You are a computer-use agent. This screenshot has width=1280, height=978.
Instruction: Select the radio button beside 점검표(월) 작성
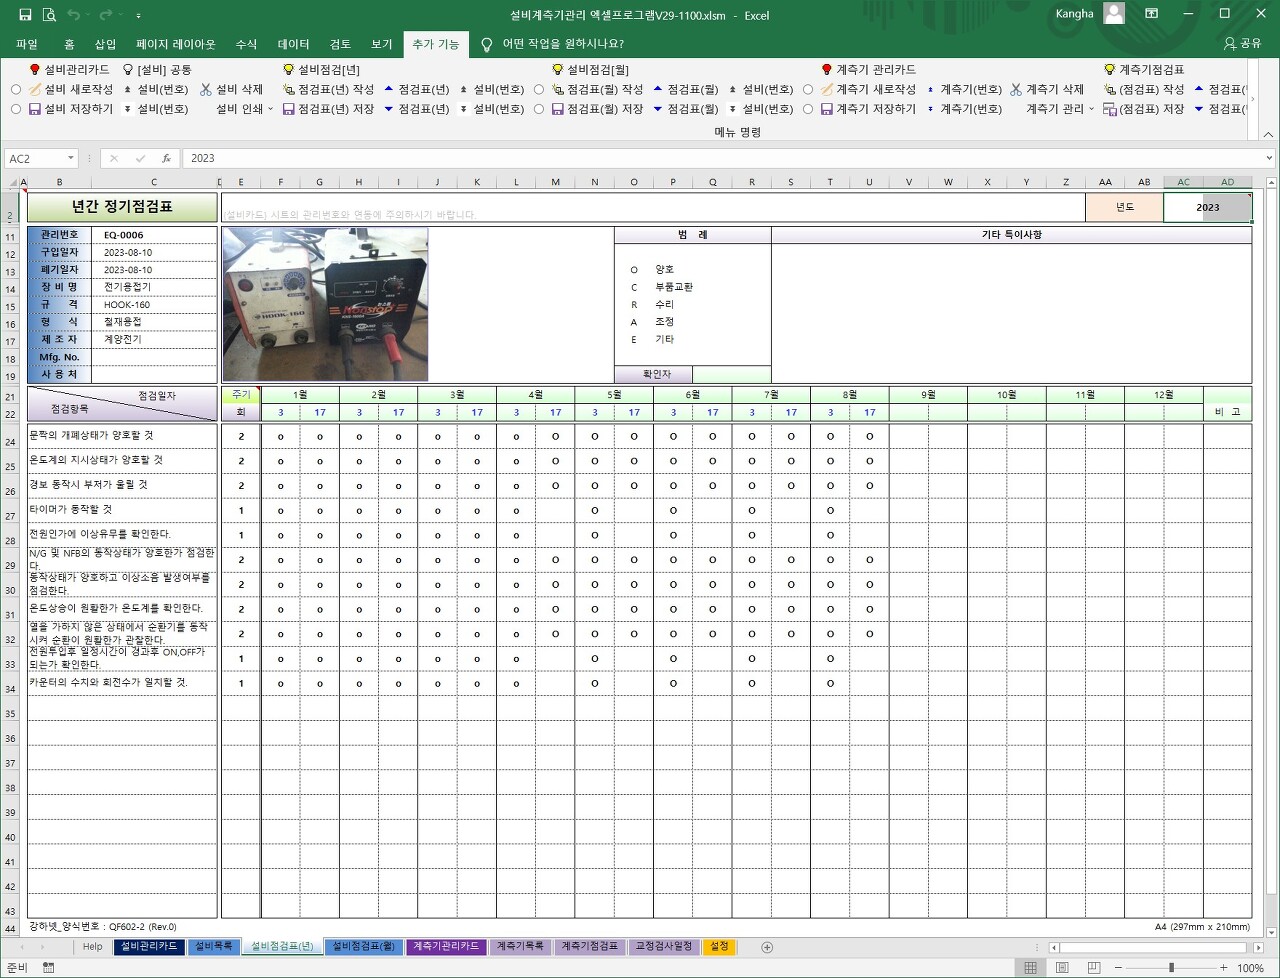(x=539, y=89)
